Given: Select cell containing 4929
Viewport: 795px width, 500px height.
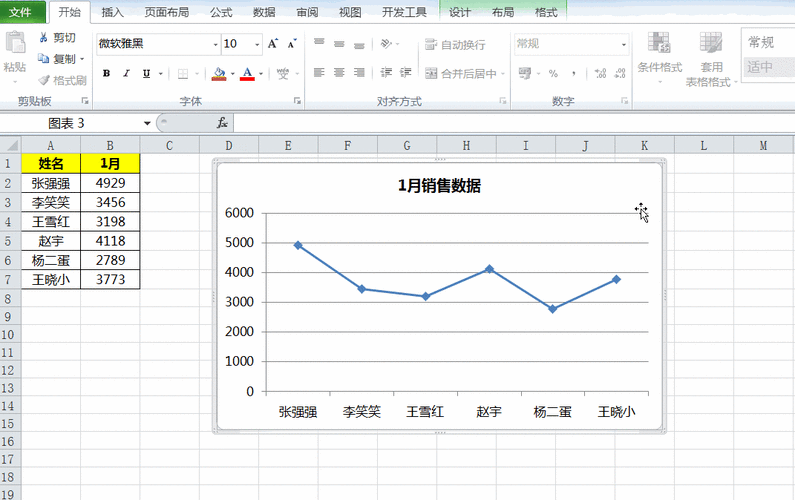Looking at the screenshot, I should click(x=110, y=183).
